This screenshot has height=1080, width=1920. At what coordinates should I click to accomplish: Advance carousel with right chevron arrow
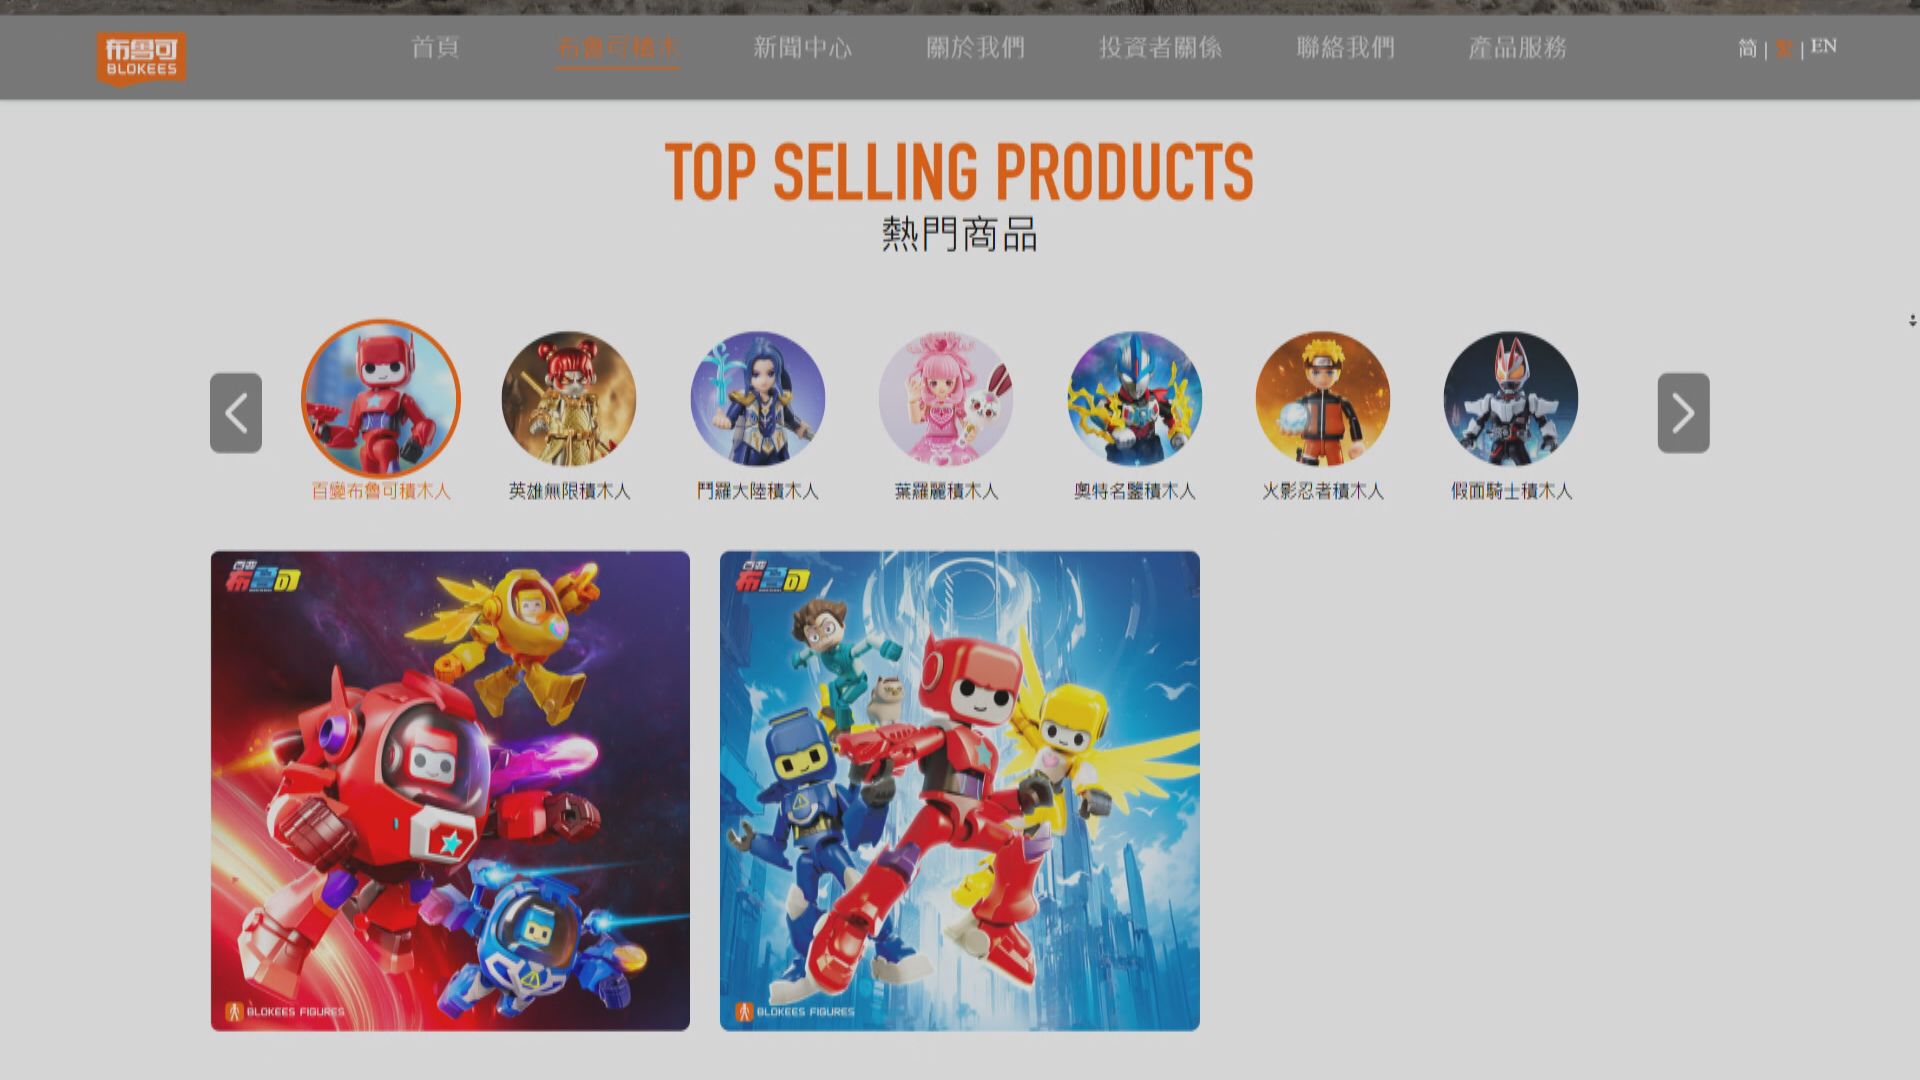1684,413
